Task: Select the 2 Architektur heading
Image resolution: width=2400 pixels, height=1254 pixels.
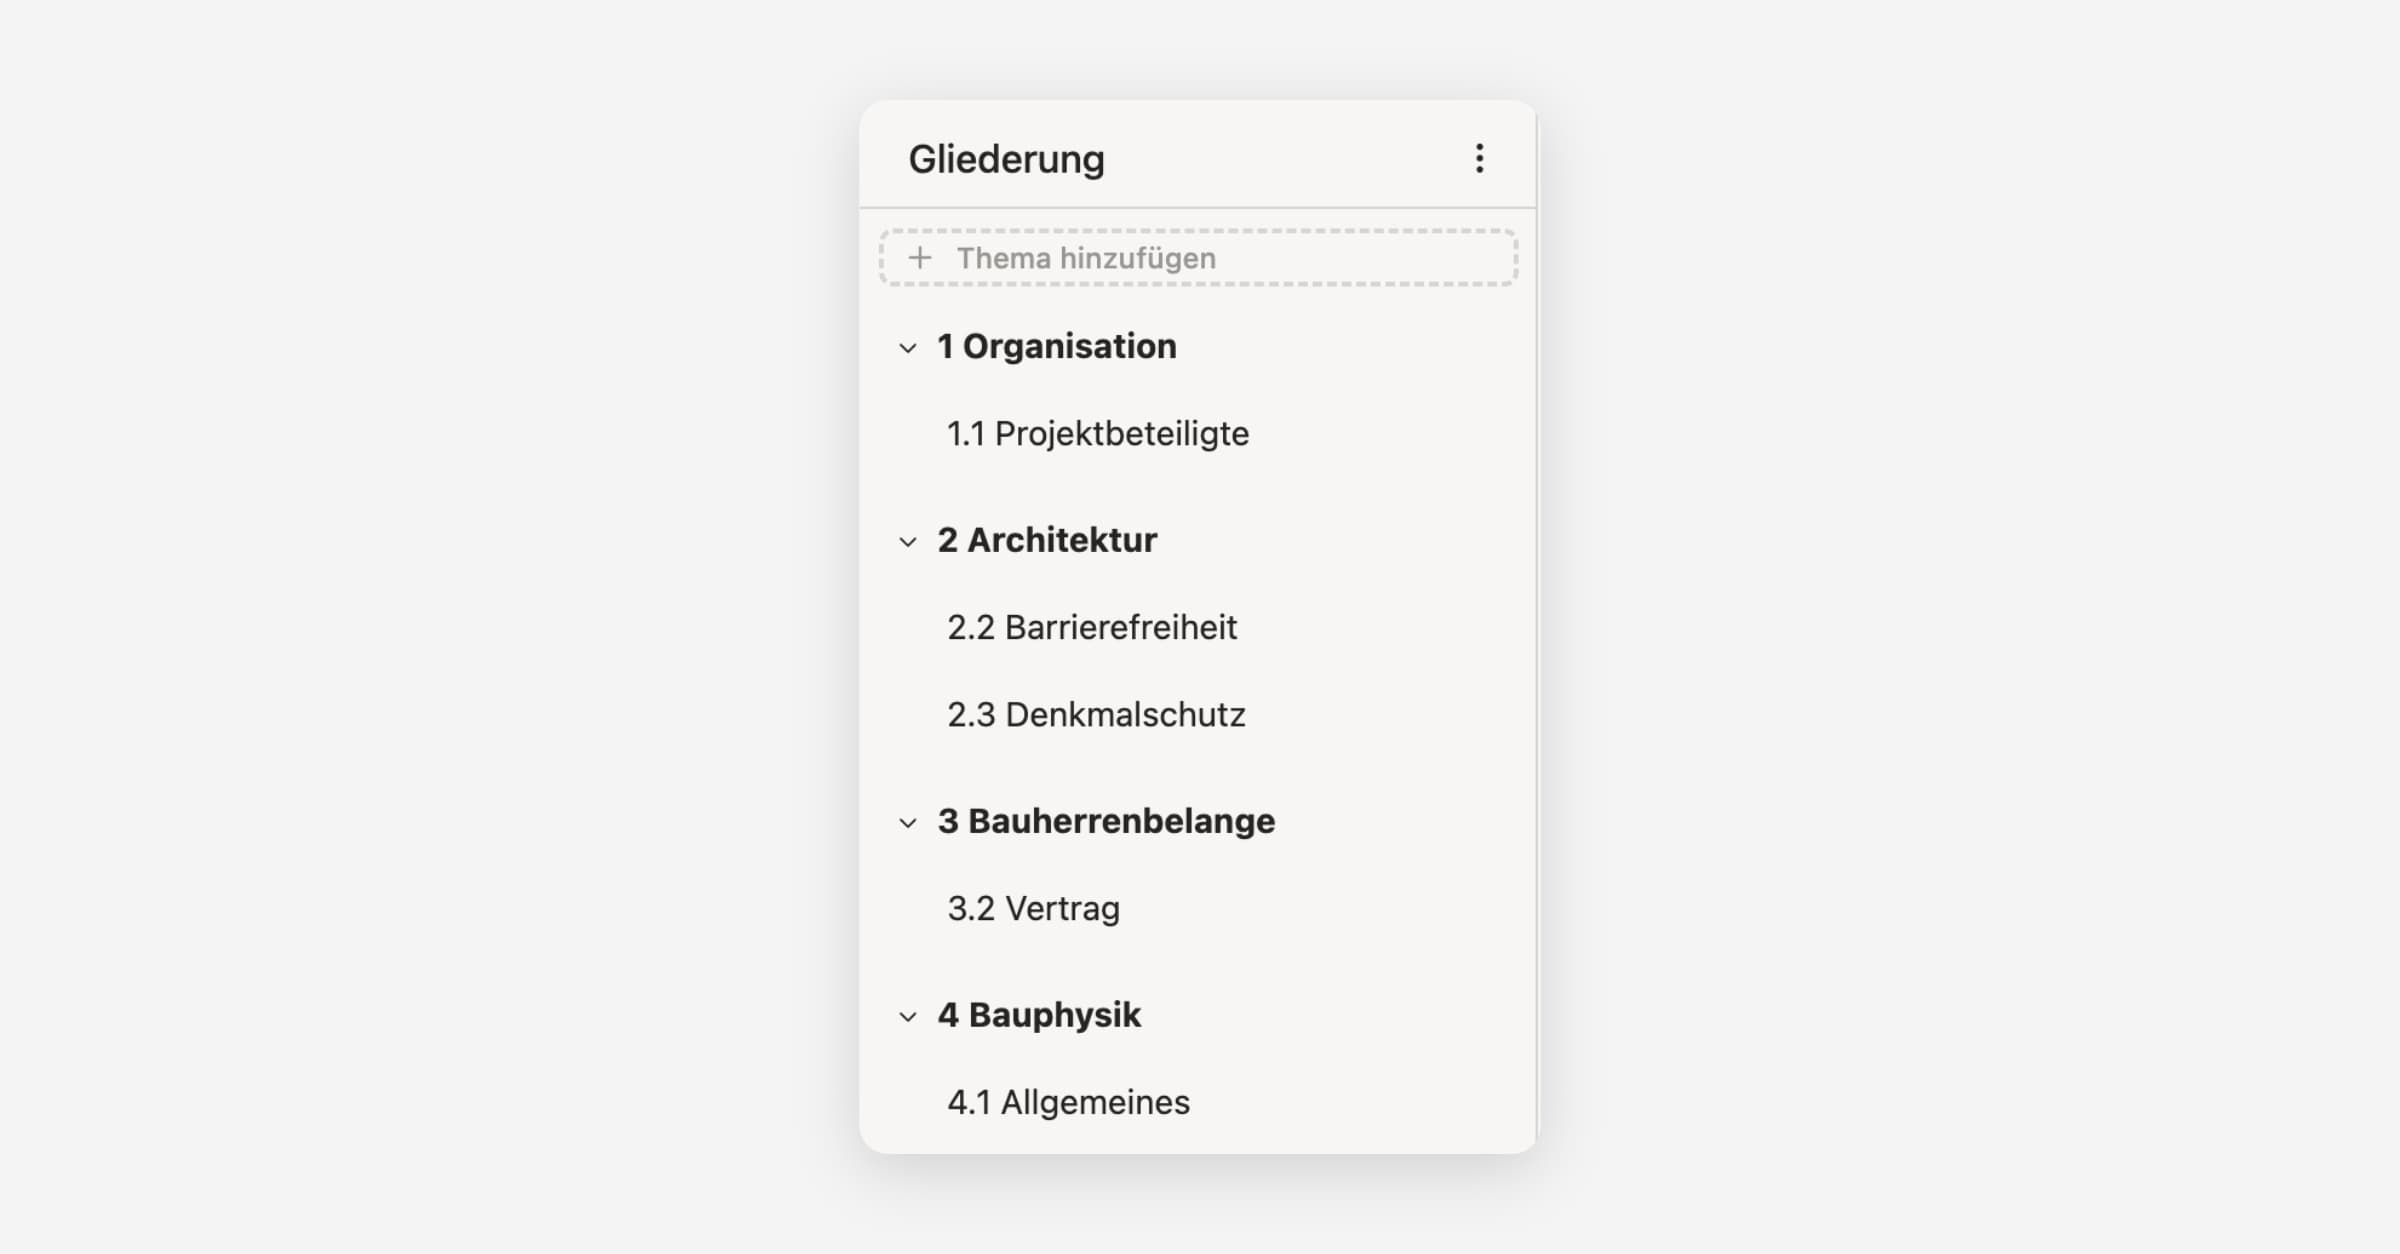Action: pyautogui.click(x=1047, y=540)
